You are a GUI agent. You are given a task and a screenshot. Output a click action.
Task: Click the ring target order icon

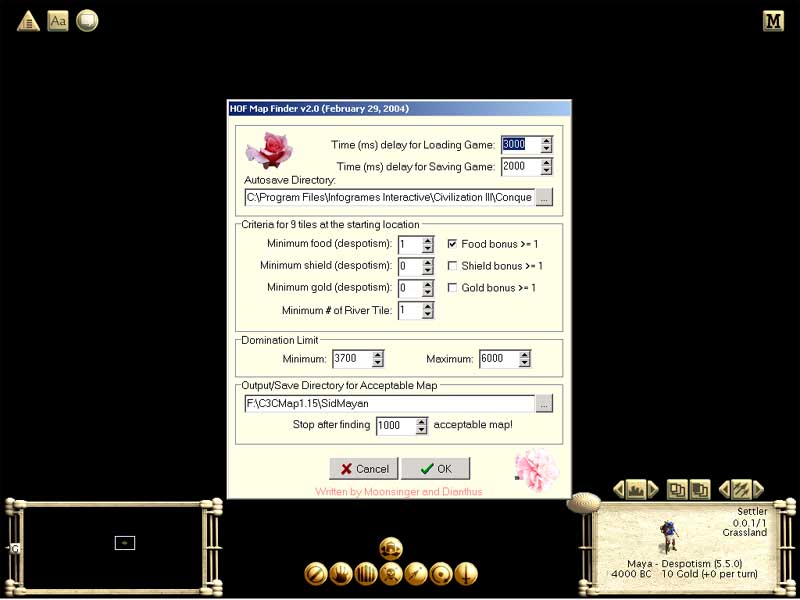coord(441,574)
